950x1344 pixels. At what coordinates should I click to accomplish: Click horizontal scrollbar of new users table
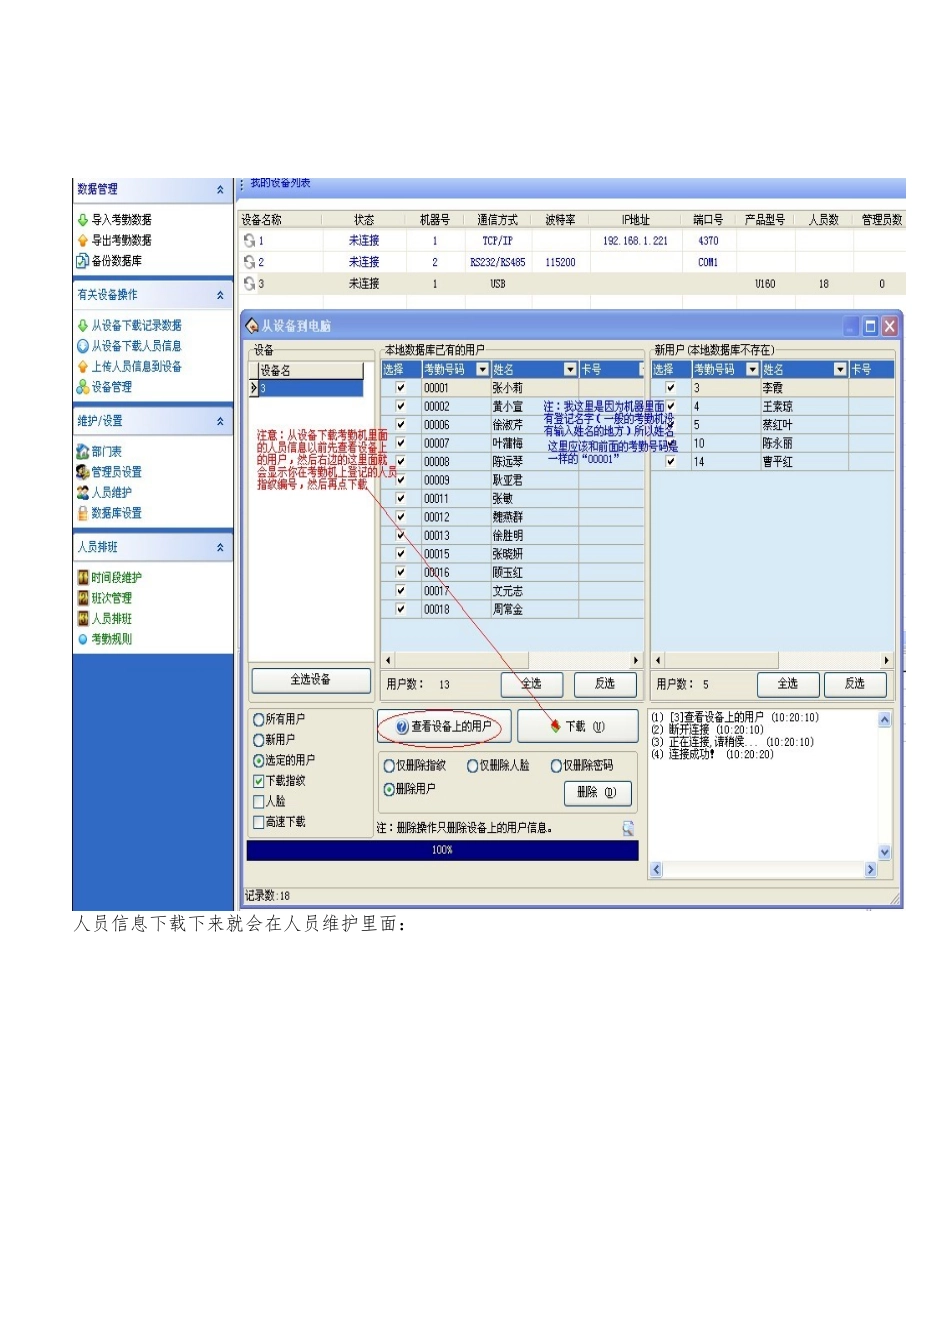coord(771,660)
